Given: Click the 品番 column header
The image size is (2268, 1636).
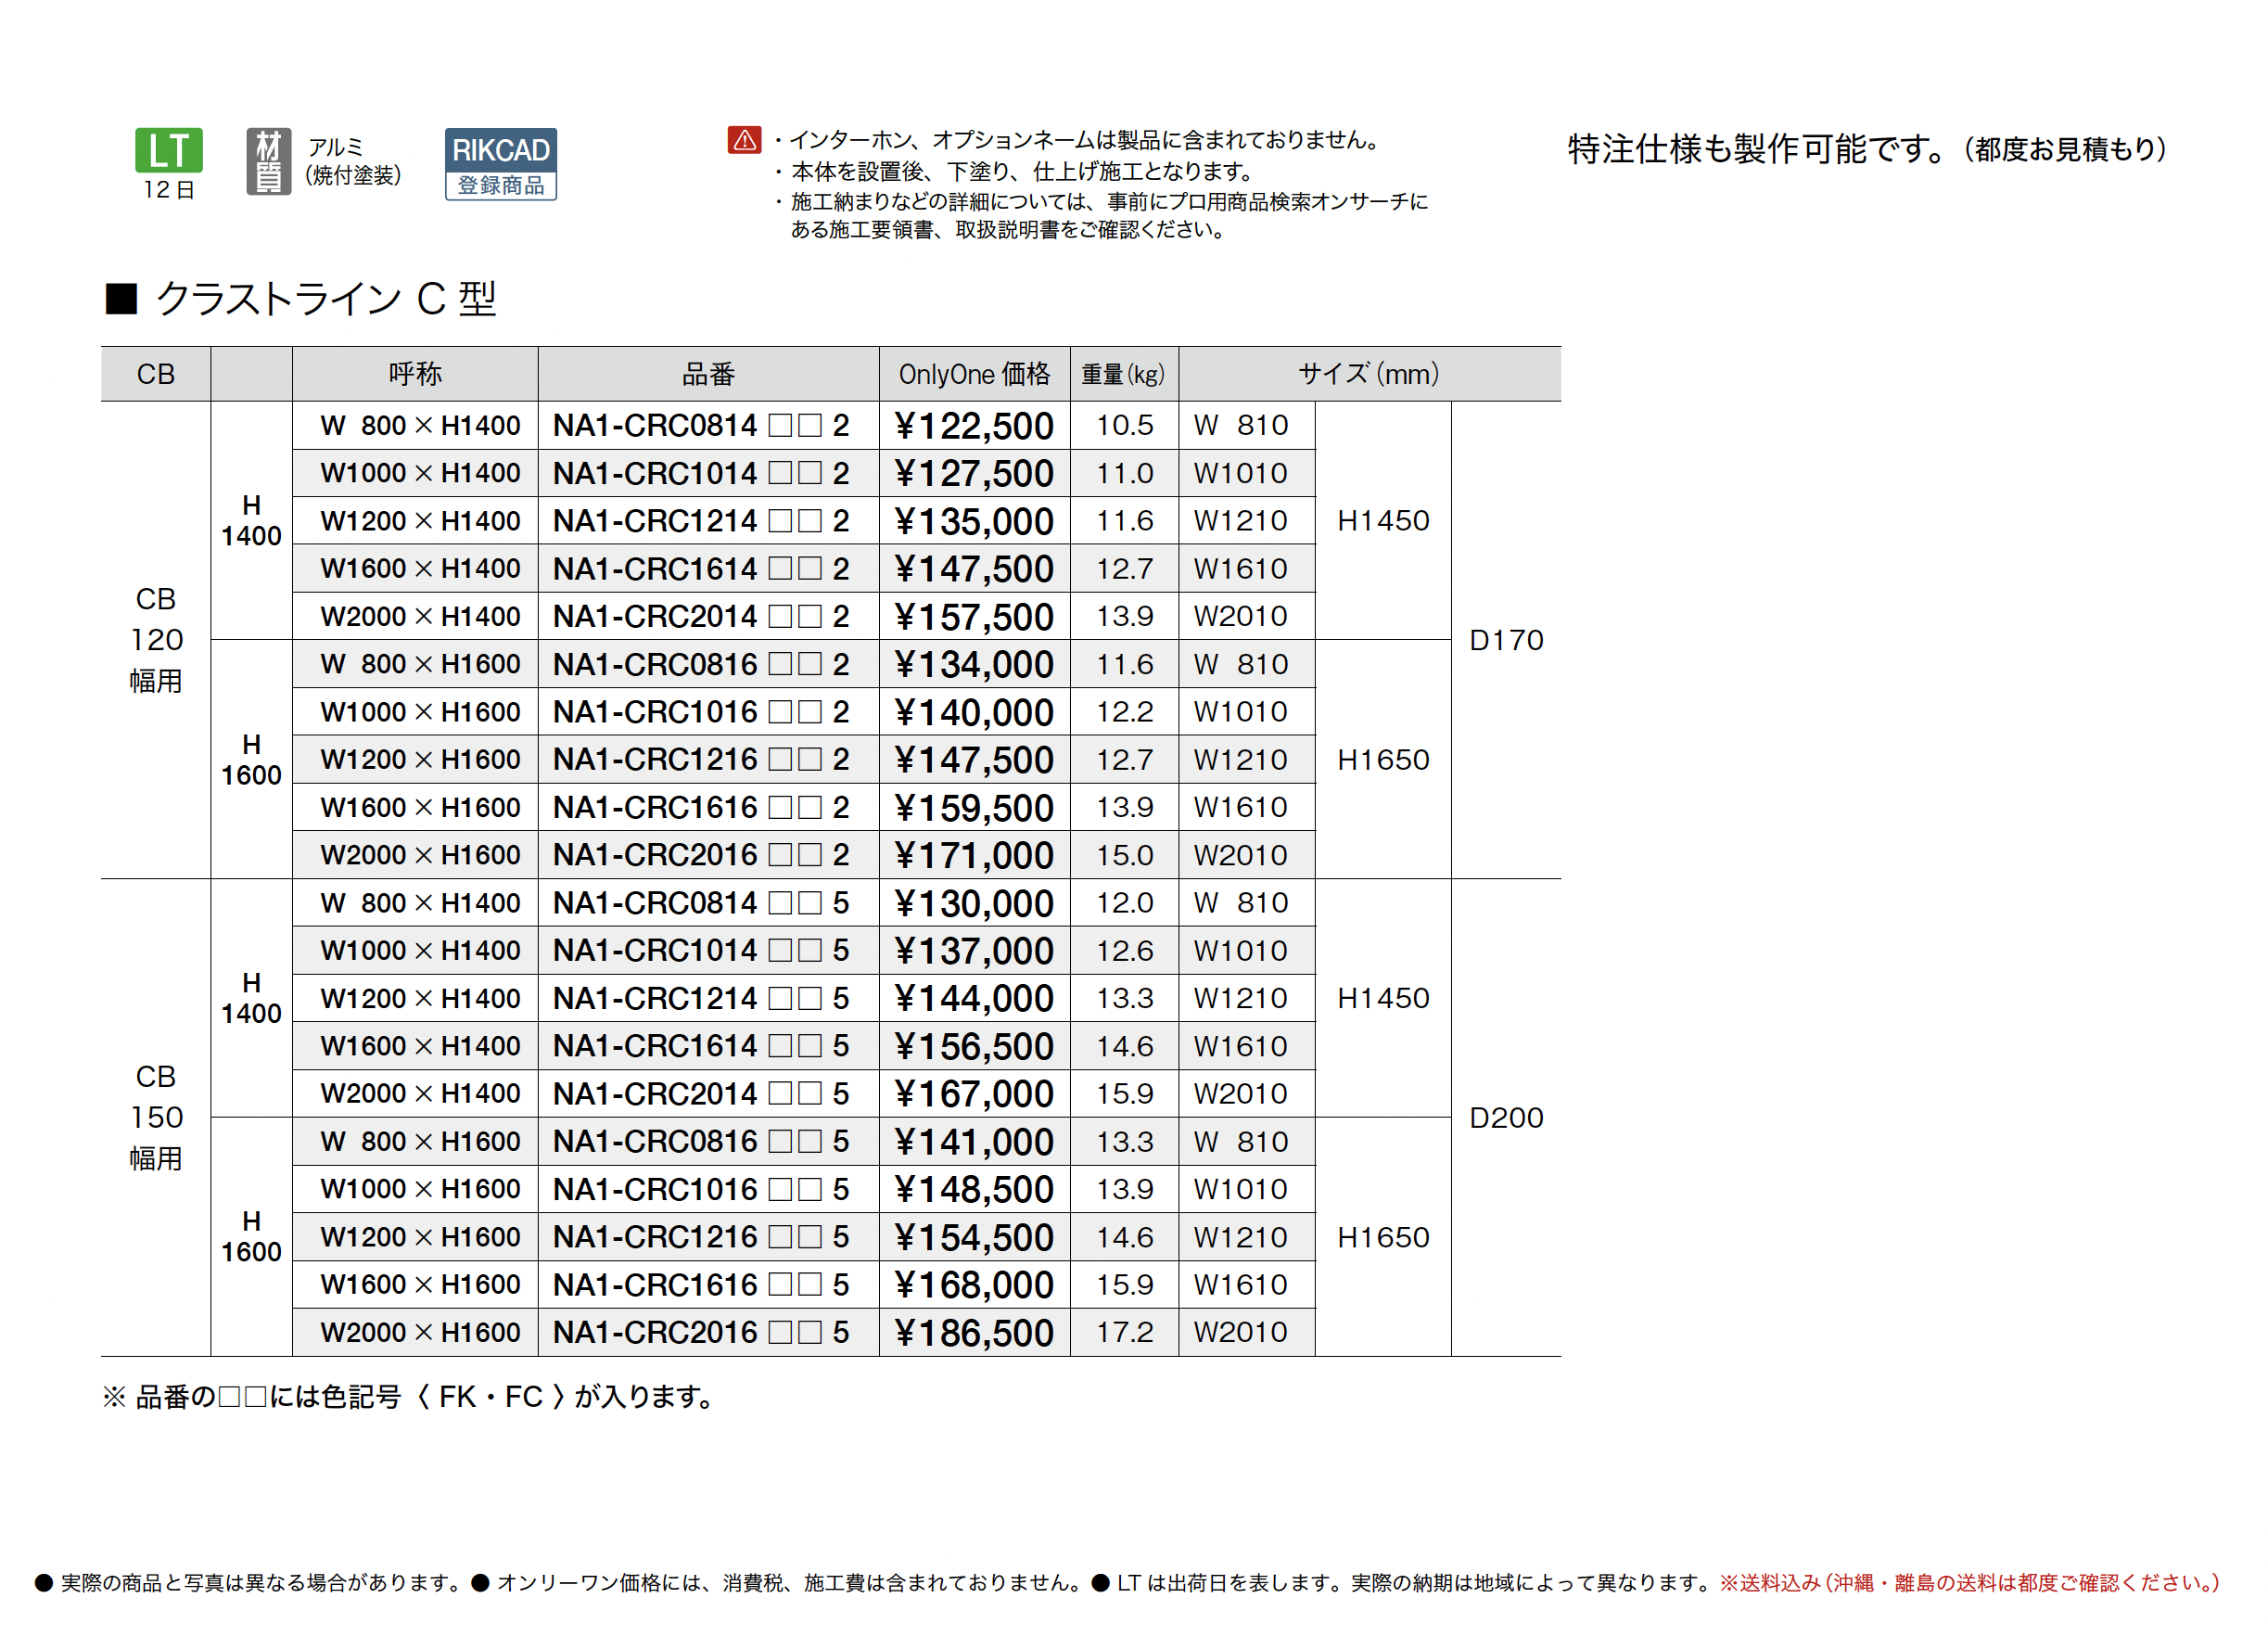Looking at the screenshot, I should [708, 374].
